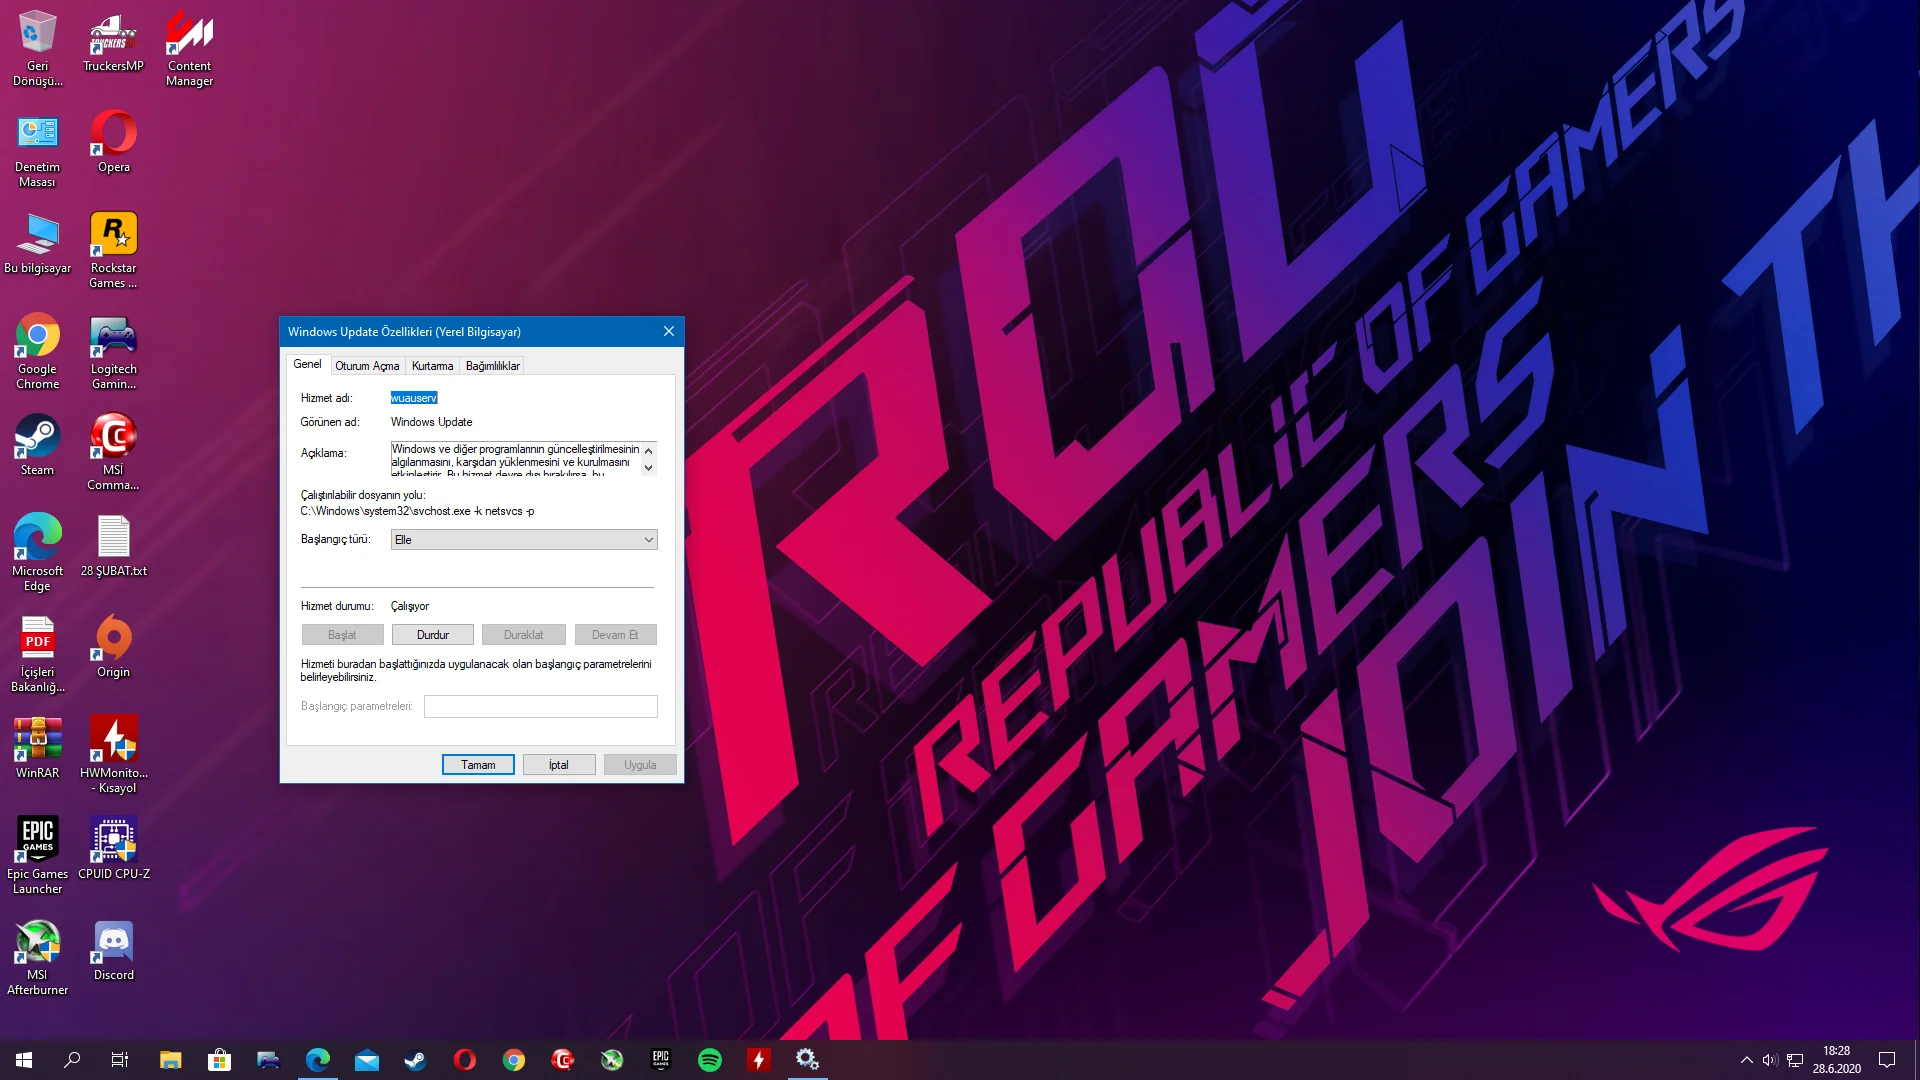Close the Windows Update properties dialog
This screenshot has width=1920, height=1080.
[669, 332]
